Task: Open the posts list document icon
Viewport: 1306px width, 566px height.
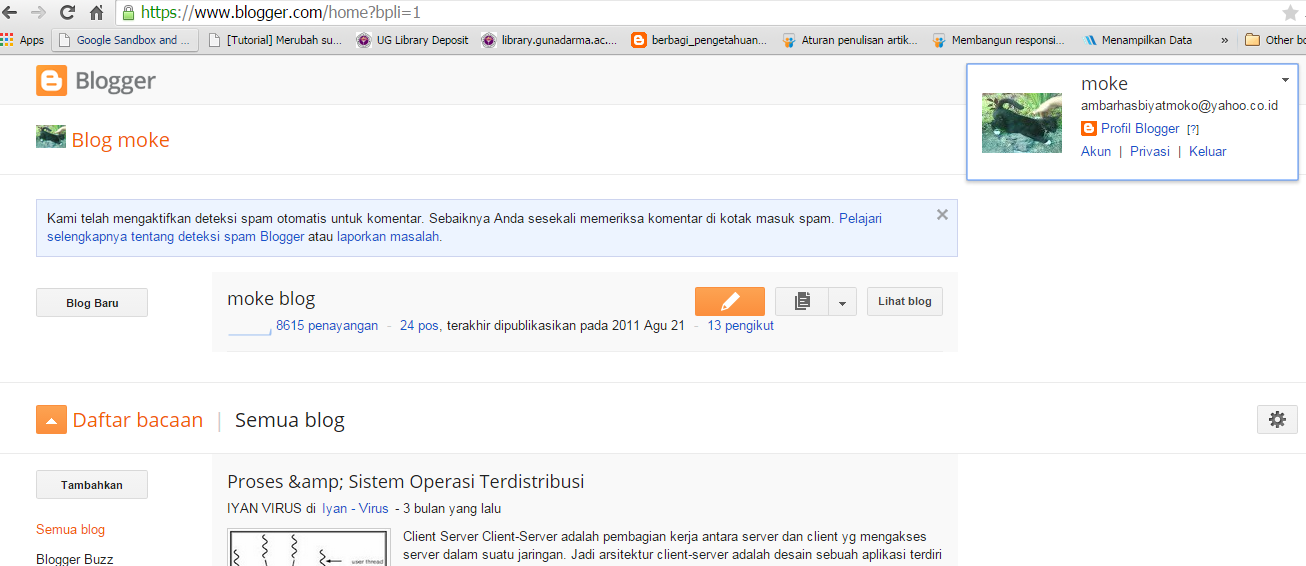Action: coord(802,301)
